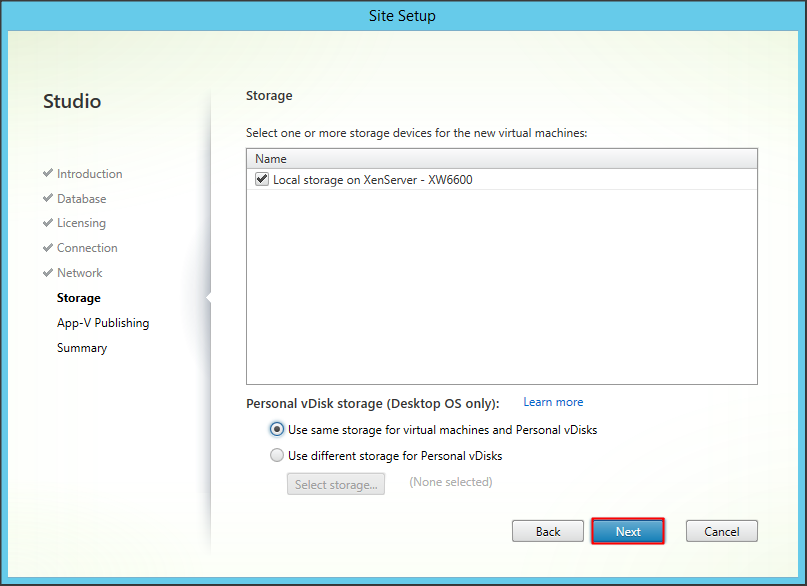The width and height of the screenshot is (807, 586).
Task: Click the checkmark icon beside Connection
Action: (x=48, y=248)
